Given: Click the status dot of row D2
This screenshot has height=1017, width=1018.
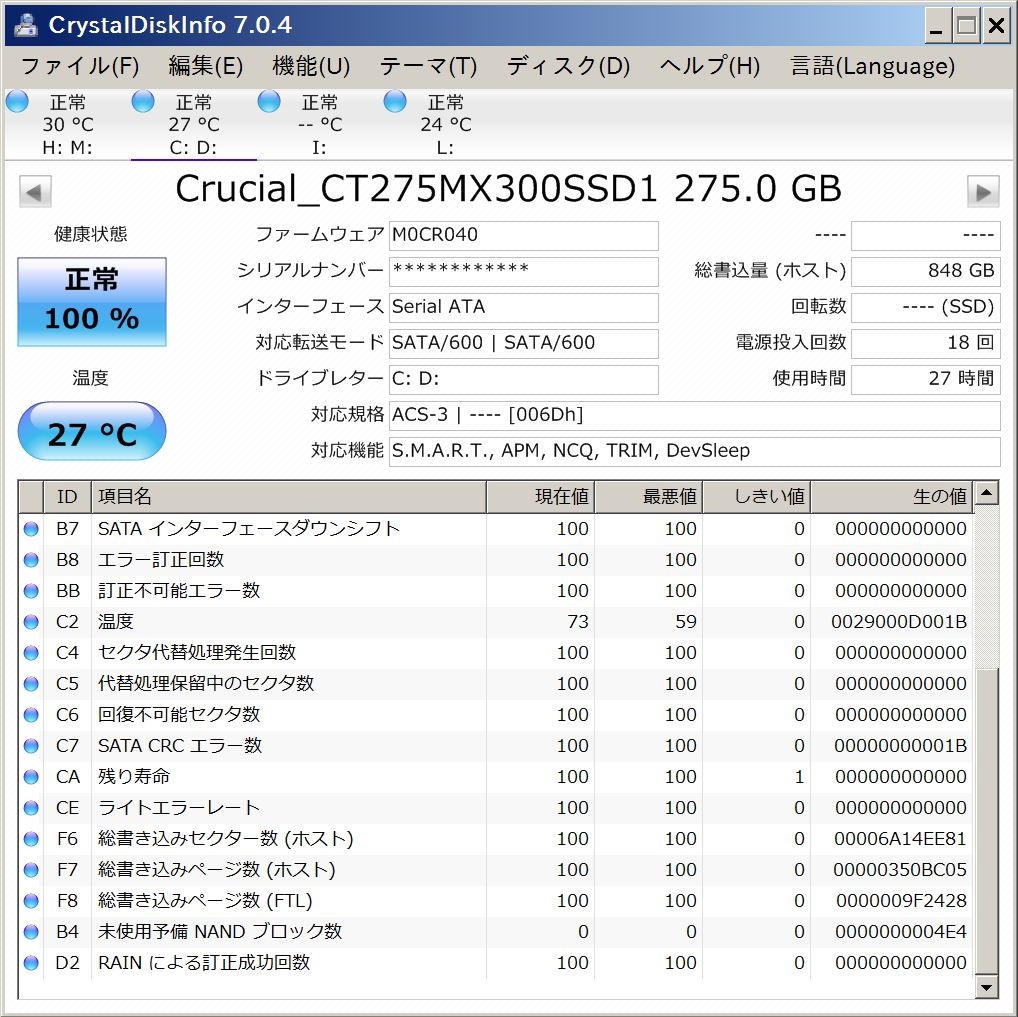Looking at the screenshot, I should (31, 963).
